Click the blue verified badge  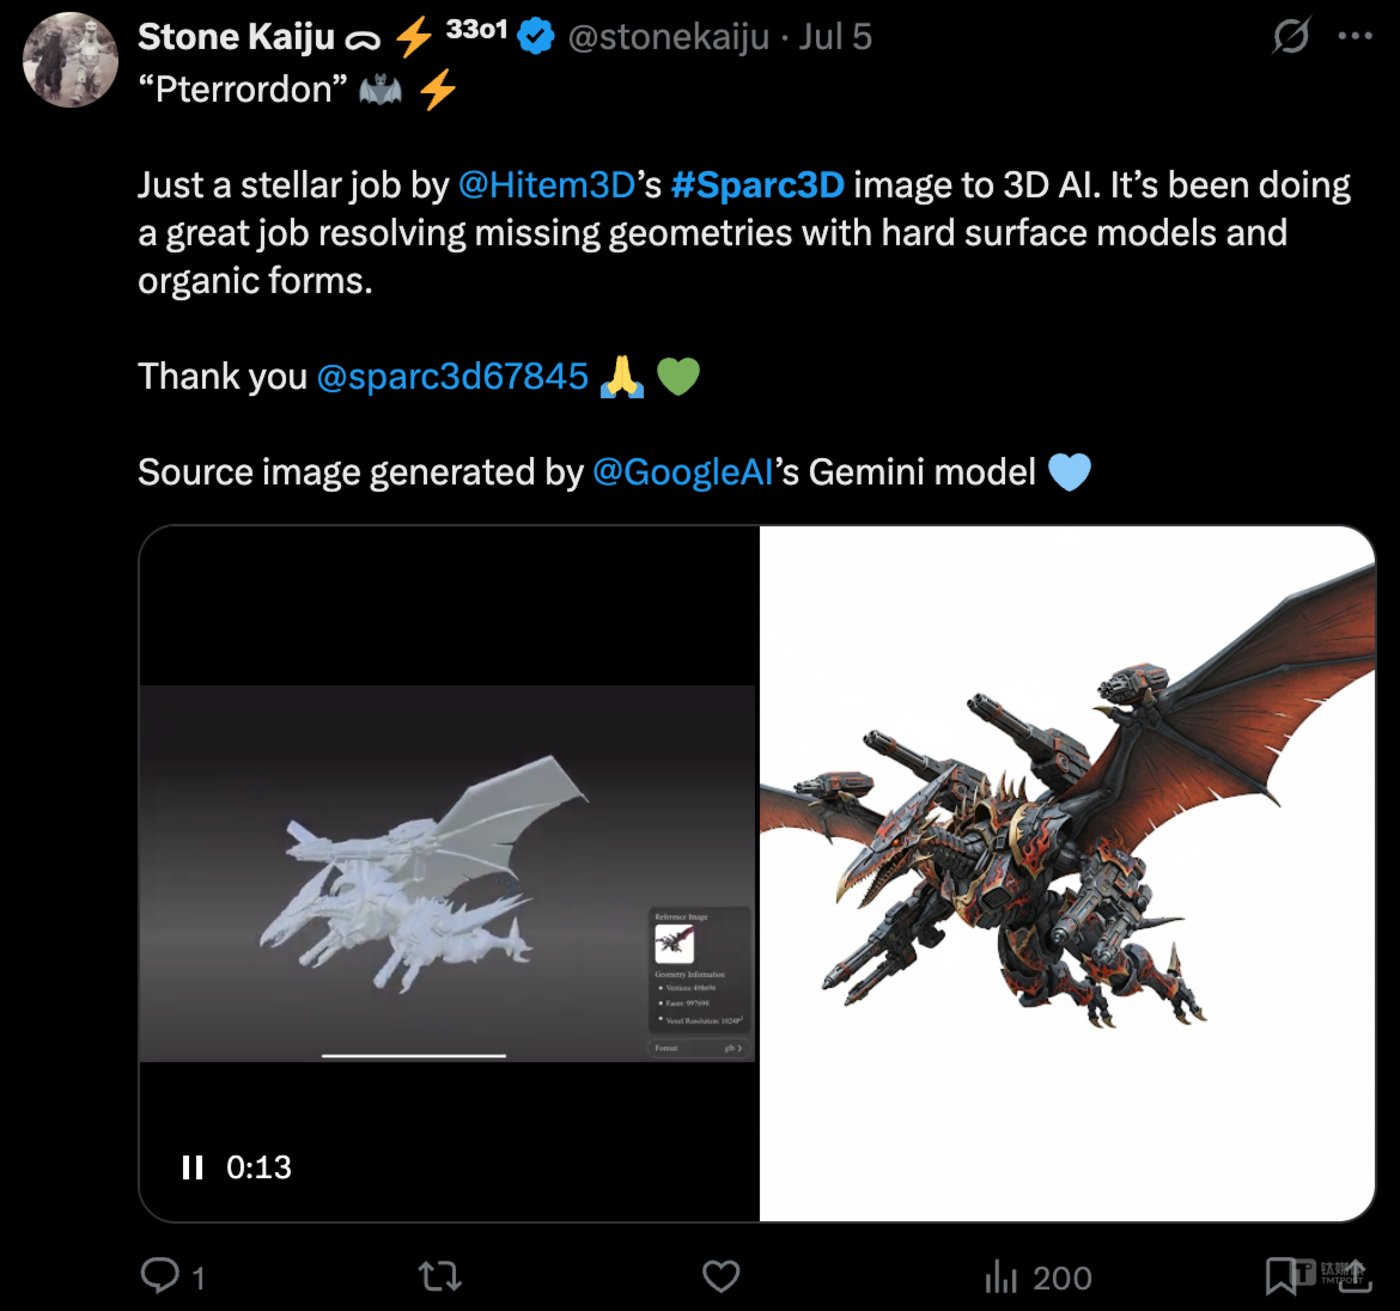point(537,37)
